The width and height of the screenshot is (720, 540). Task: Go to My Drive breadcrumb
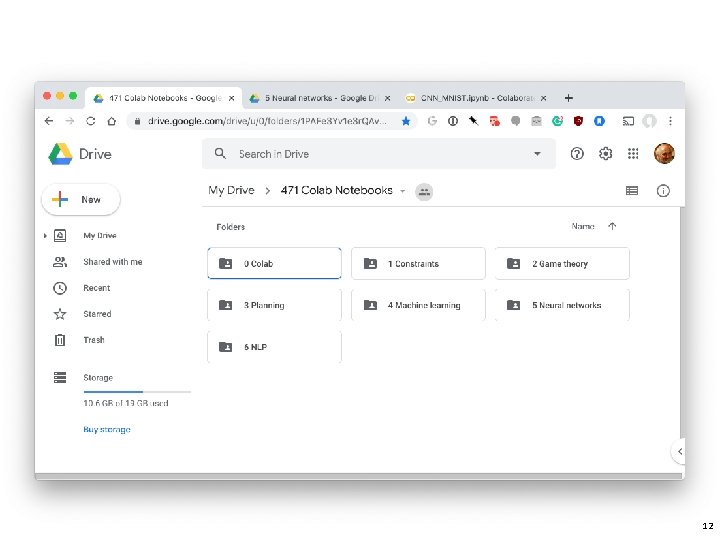tap(231, 190)
